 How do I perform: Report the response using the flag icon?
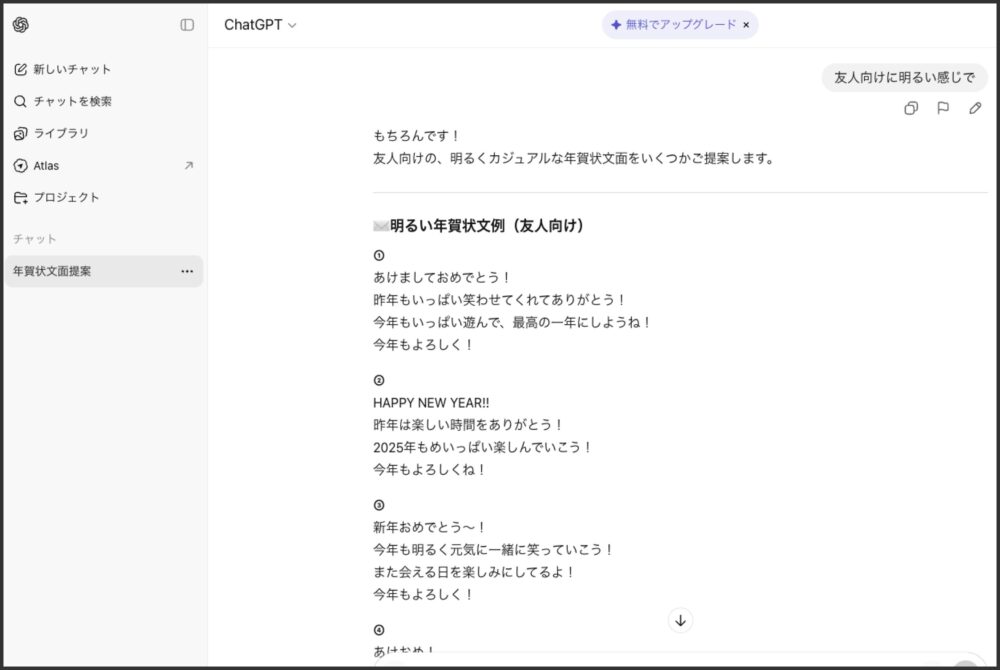click(943, 109)
